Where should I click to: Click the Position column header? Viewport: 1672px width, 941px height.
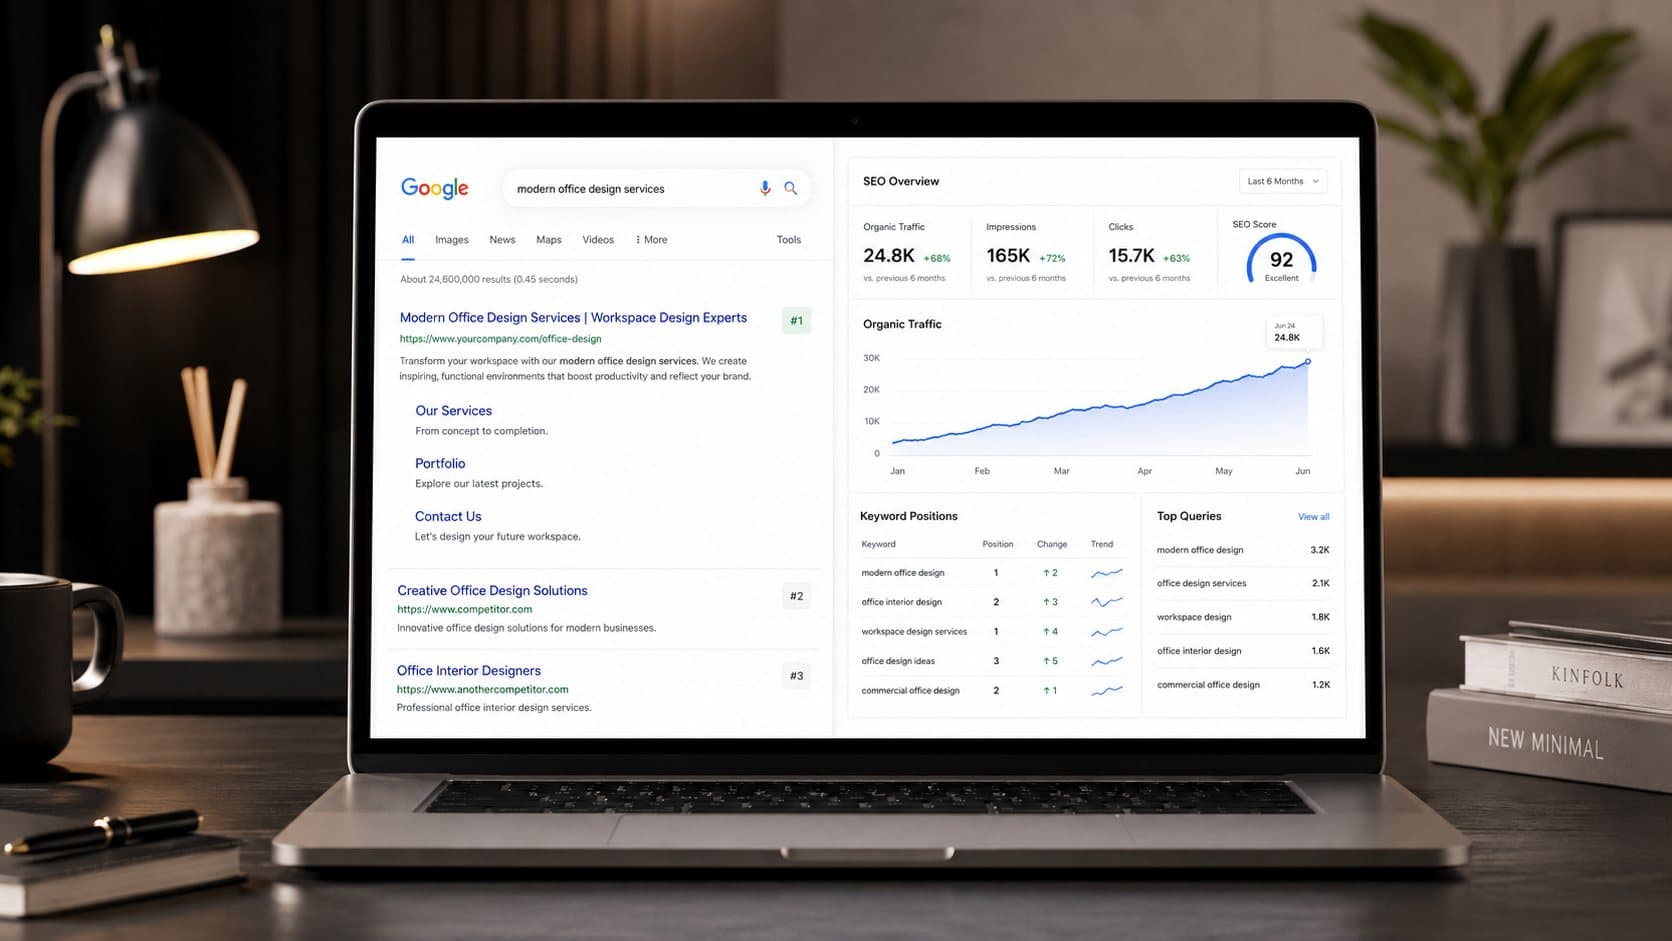pos(997,545)
